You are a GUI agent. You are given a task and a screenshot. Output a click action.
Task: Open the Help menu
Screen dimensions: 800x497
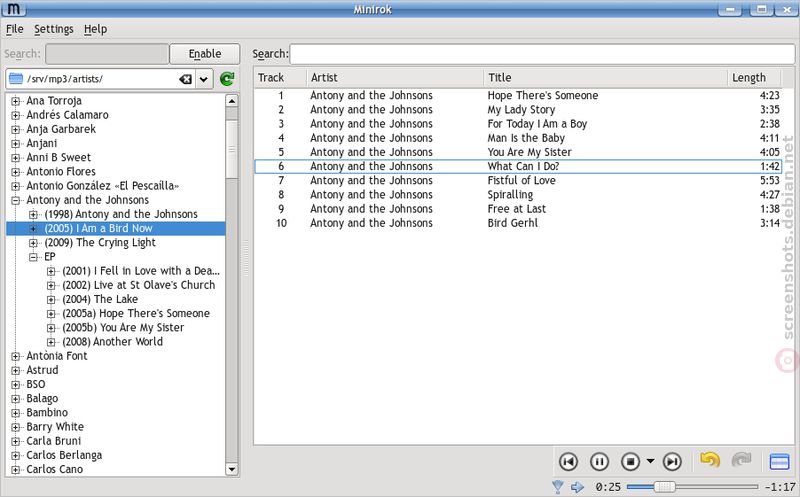tap(95, 29)
